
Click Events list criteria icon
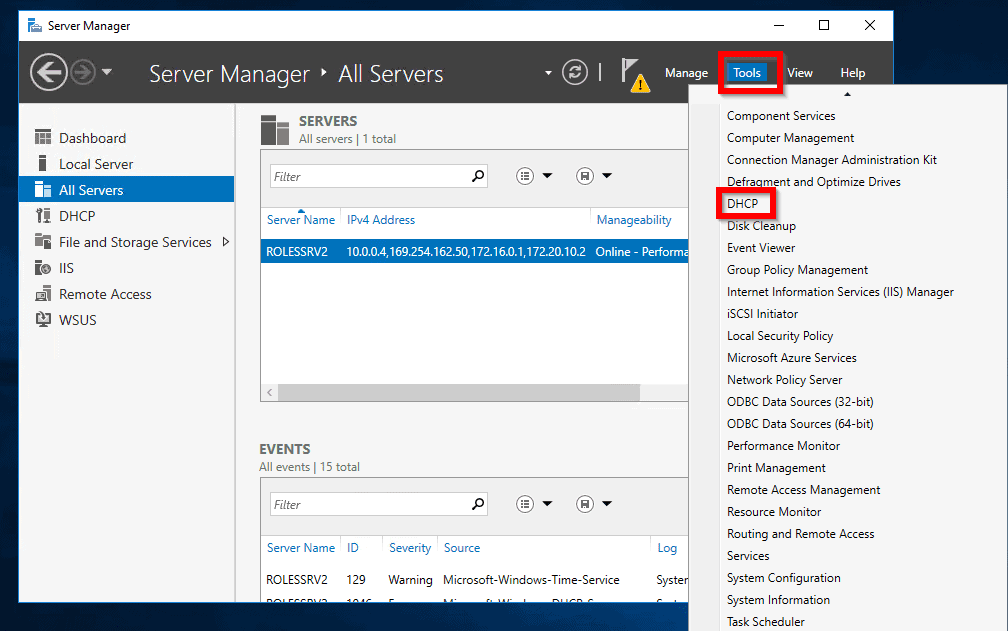525,504
